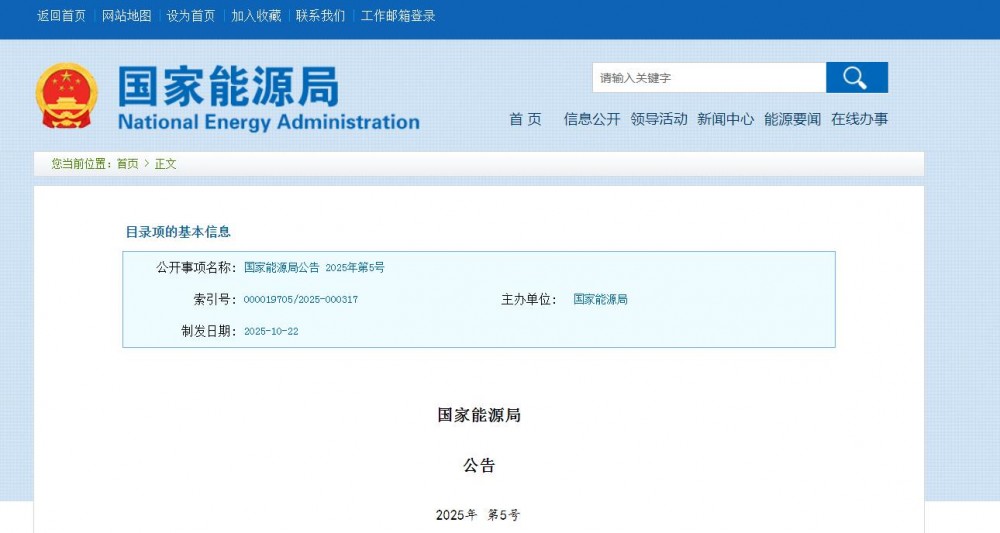
Task: Click the 主办单位 value 国家能源局
Action: (x=600, y=300)
